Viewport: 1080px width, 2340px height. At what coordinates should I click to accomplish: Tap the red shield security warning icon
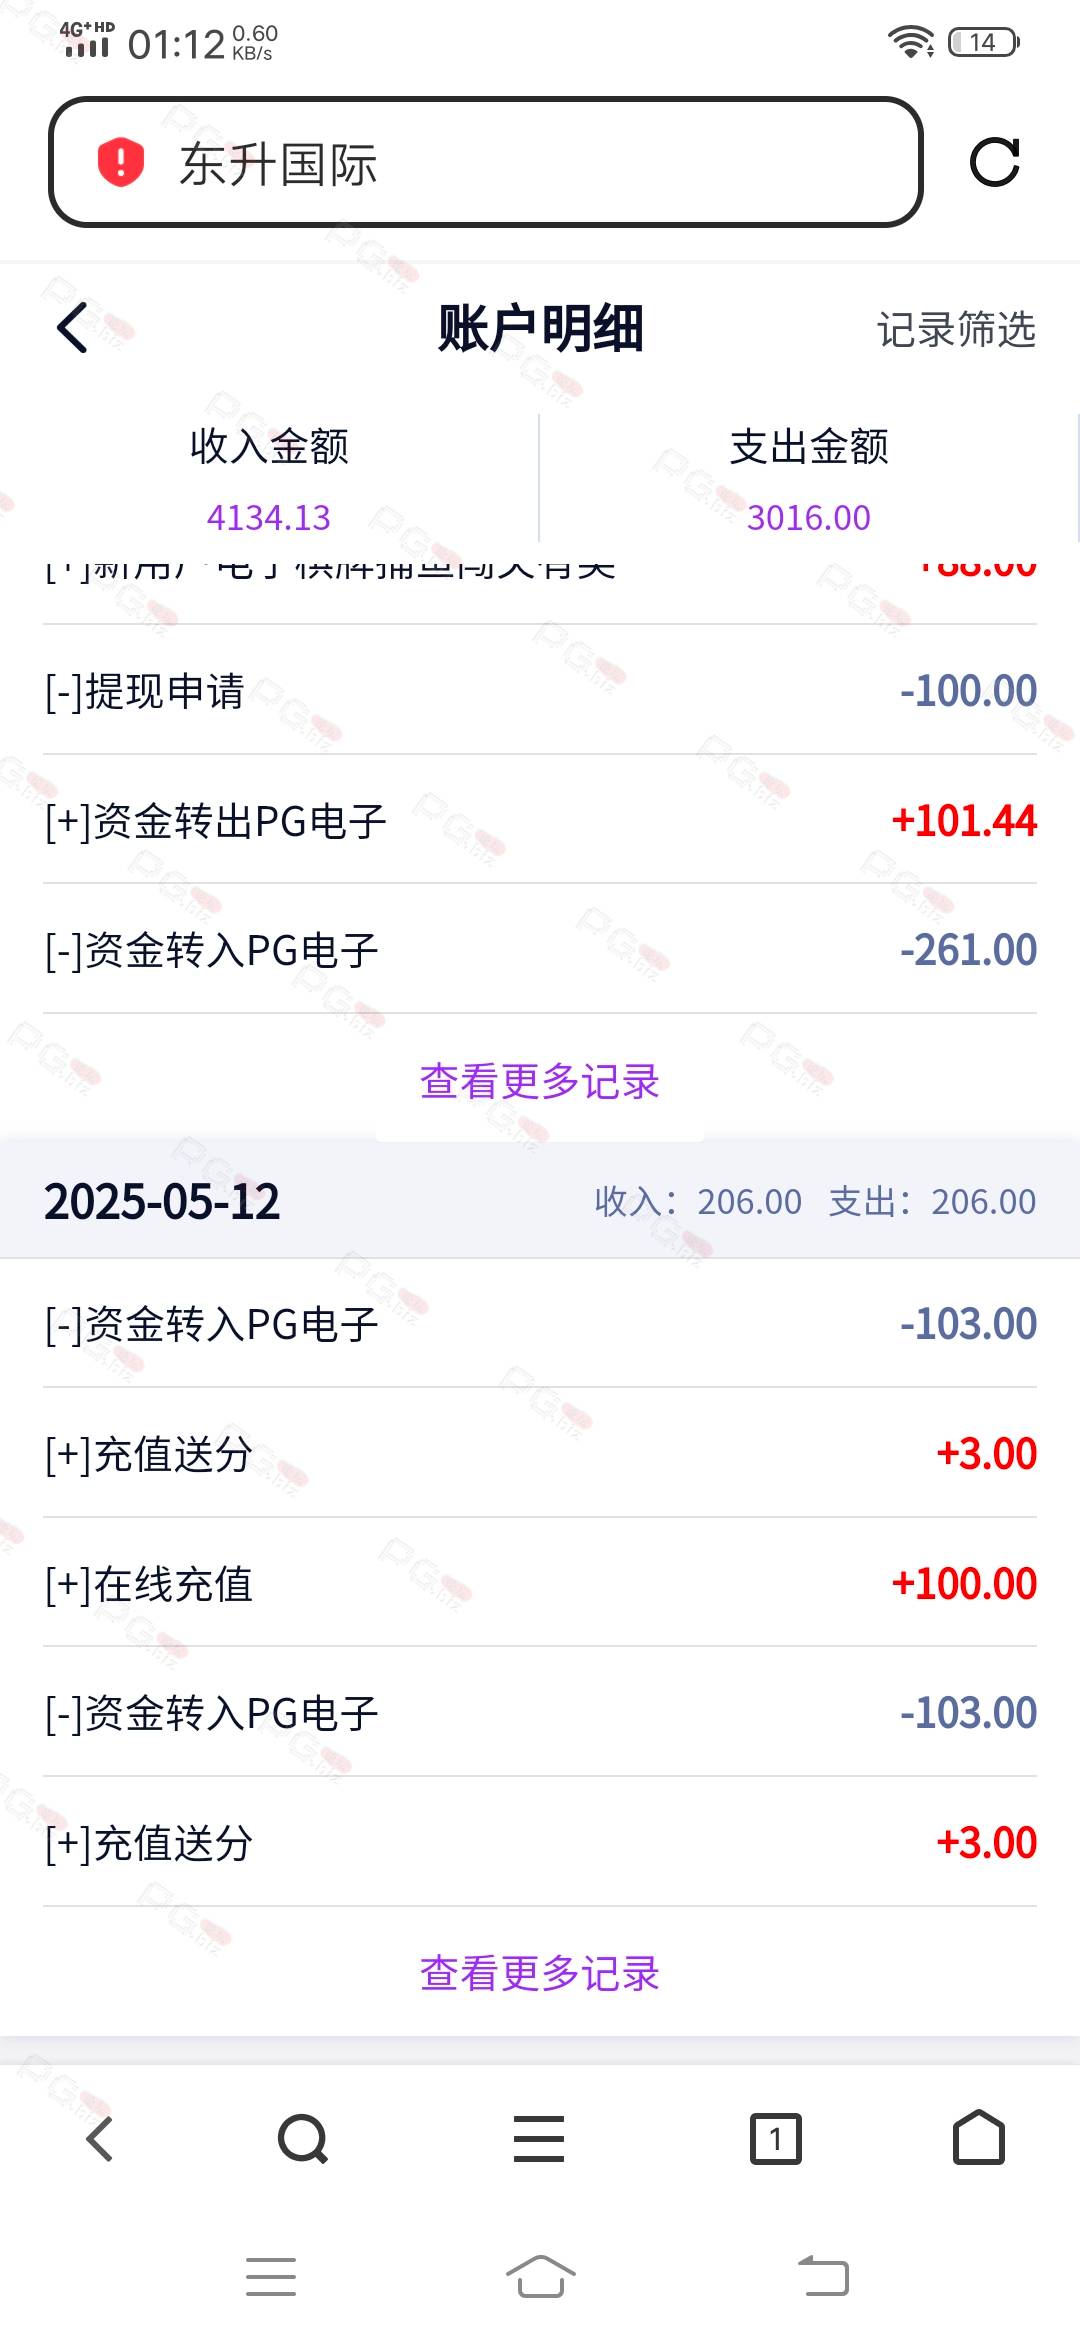121,163
